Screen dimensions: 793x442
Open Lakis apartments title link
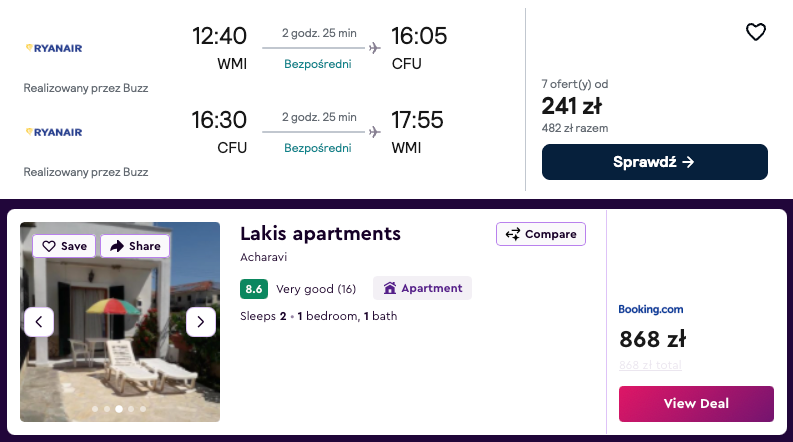(x=320, y=234)
